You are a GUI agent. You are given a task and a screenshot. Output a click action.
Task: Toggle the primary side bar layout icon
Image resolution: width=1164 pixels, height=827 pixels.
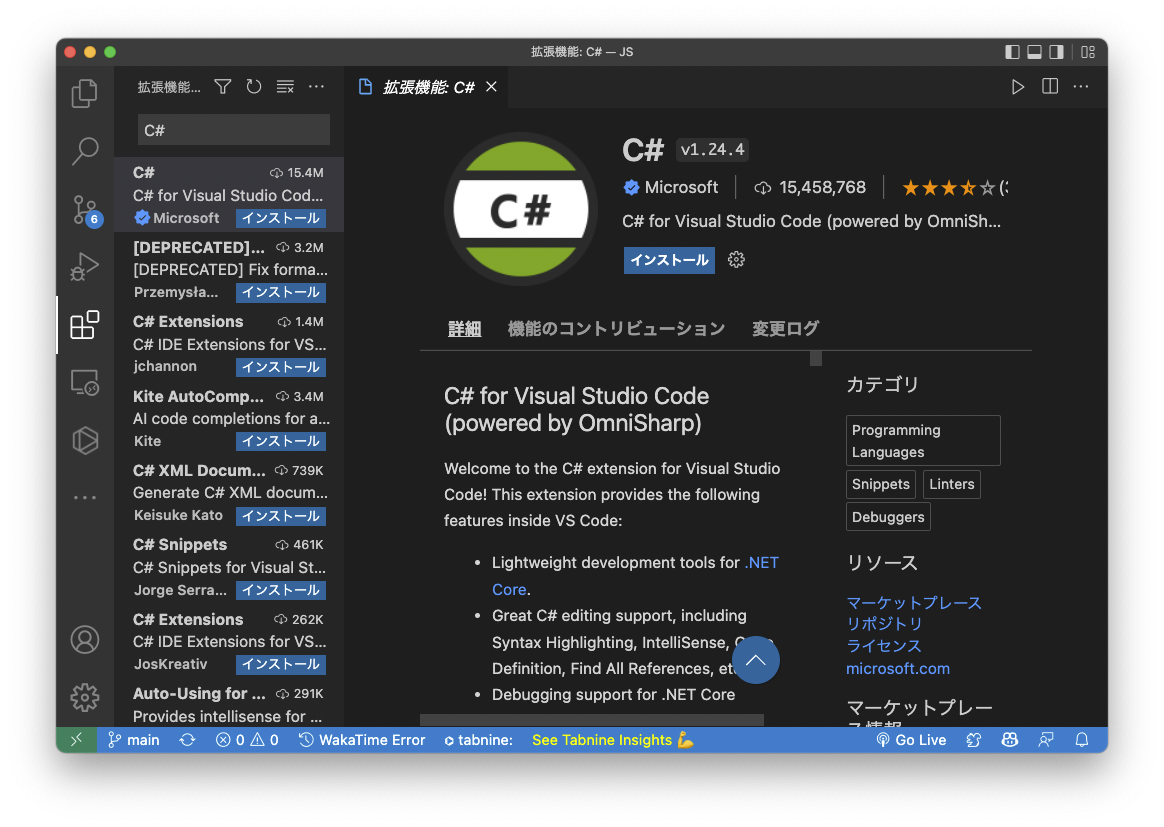(1012, 52)
